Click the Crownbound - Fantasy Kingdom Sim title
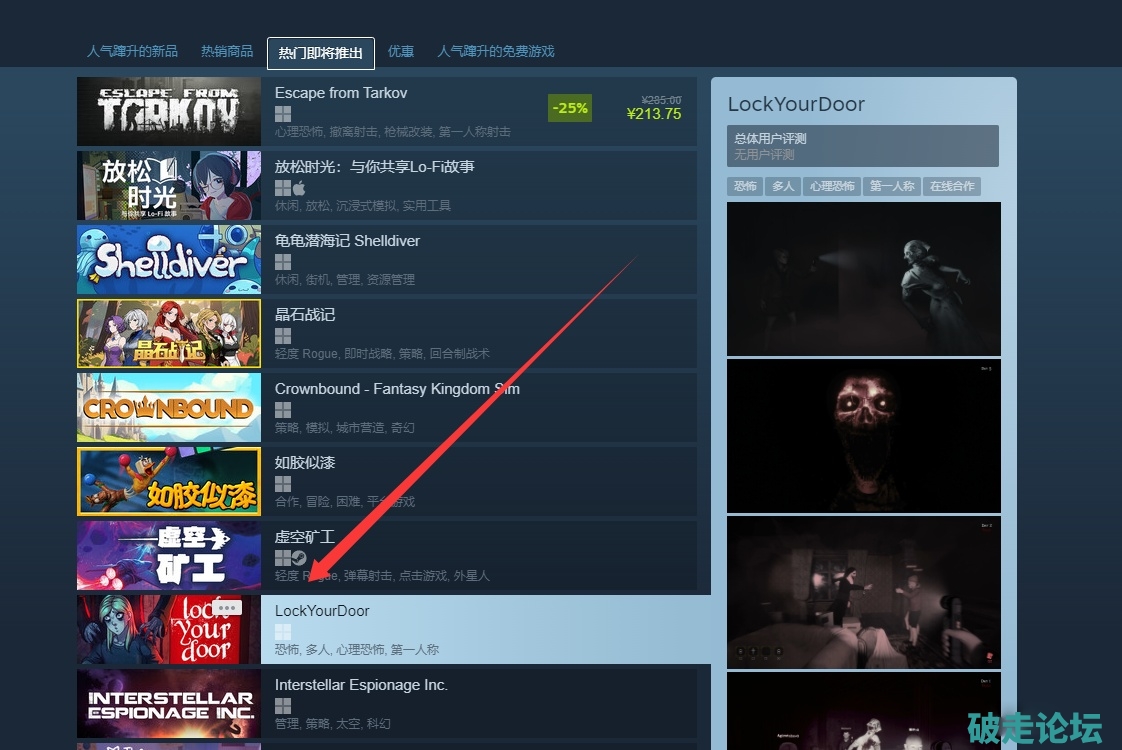Image resolution: width=1122 pixels, height=750 pixels. point(397,389)
